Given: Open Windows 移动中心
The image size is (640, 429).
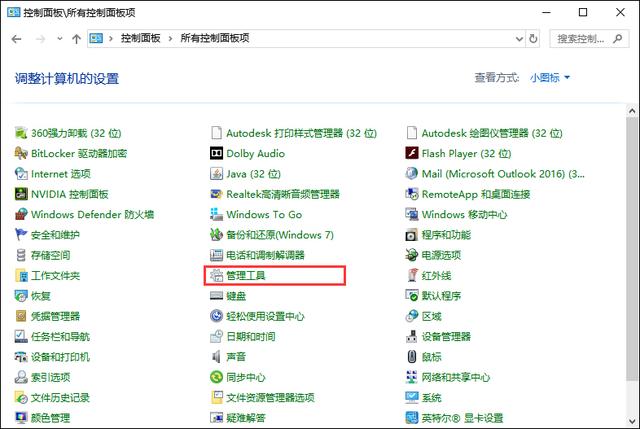Looking at the screenshot, I should (464, 215).
